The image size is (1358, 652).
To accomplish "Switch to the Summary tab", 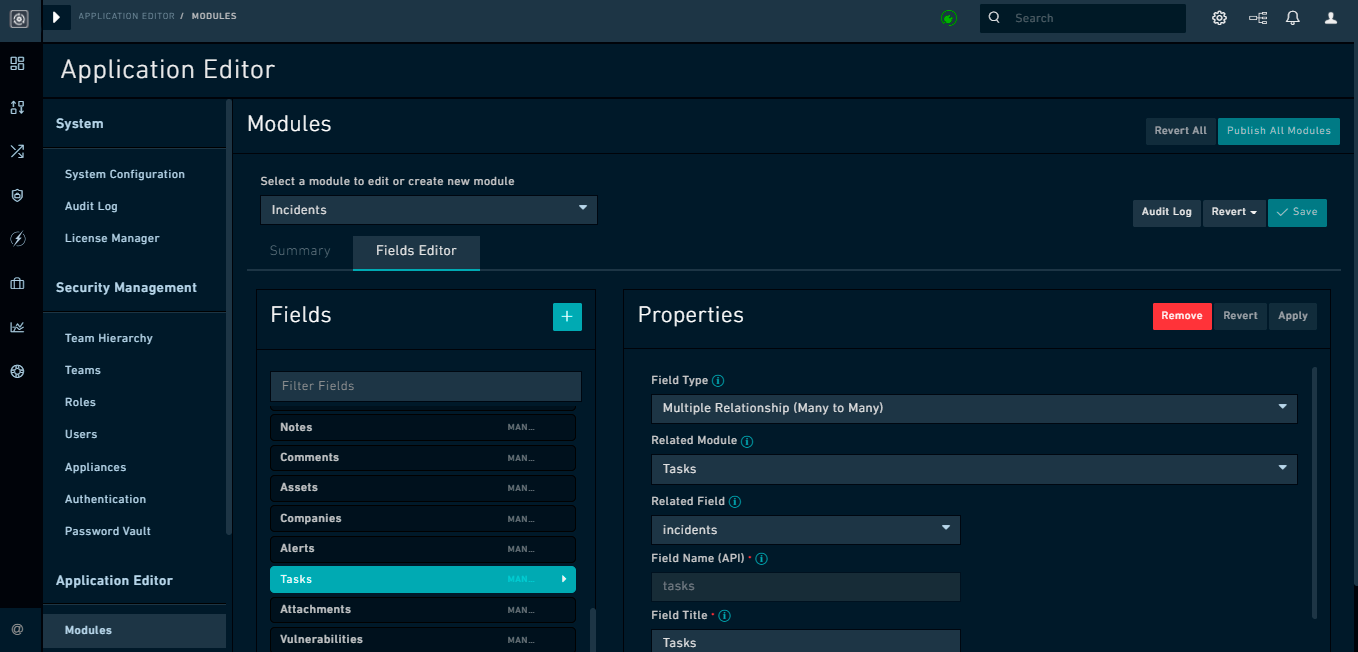I will pos(300,251).
